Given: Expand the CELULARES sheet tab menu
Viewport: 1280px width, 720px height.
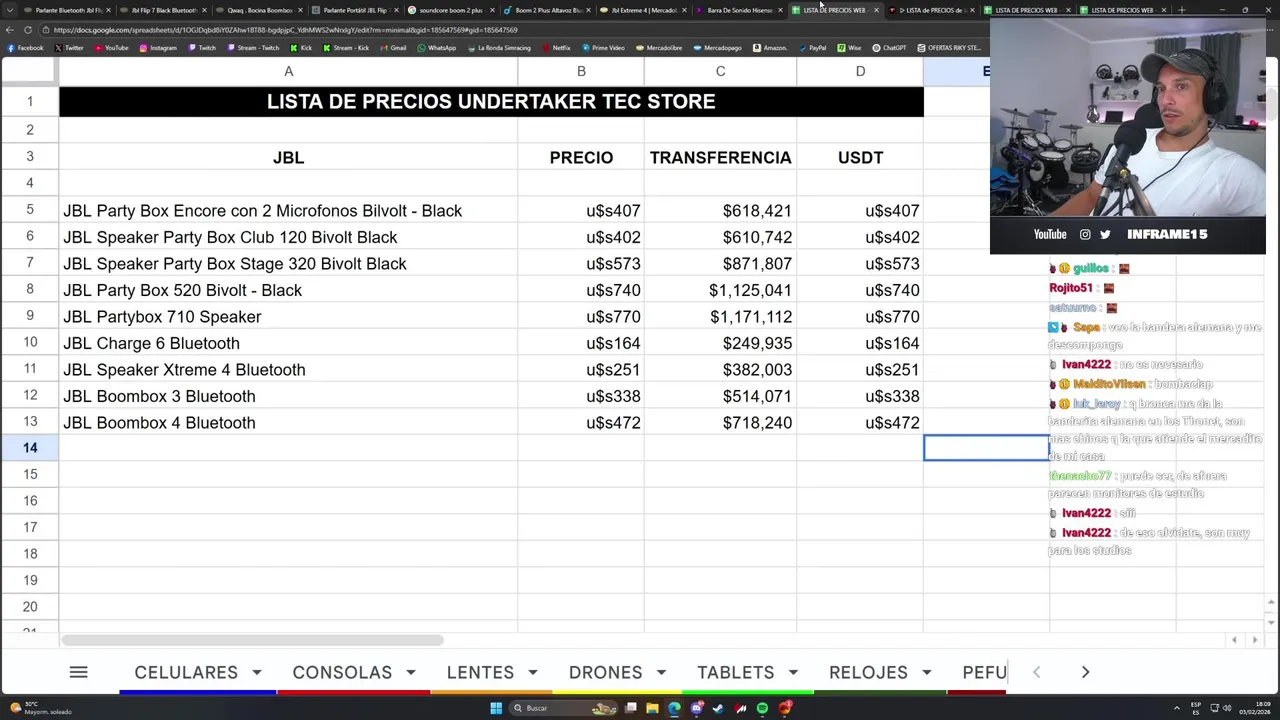Looking at the screenshot, I should 257,672.
